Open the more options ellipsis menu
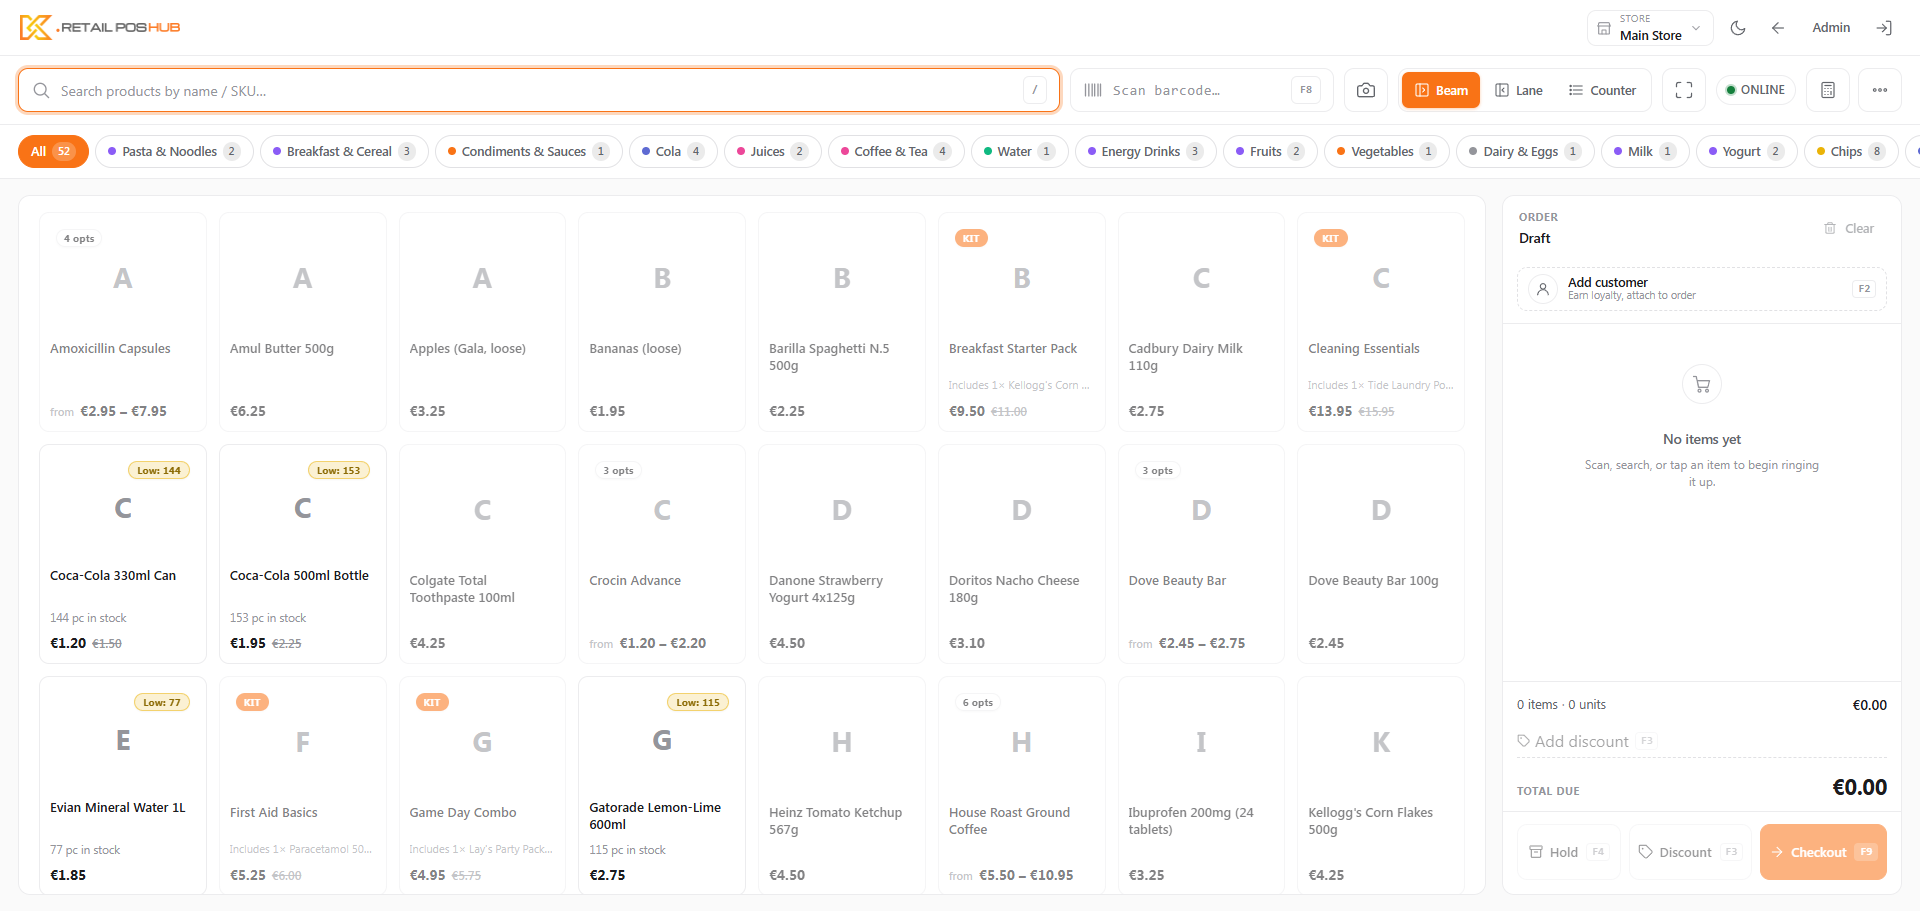The height and width of the screenshot is (911, 1920). pyautogui.click(x=1880, y=90)
